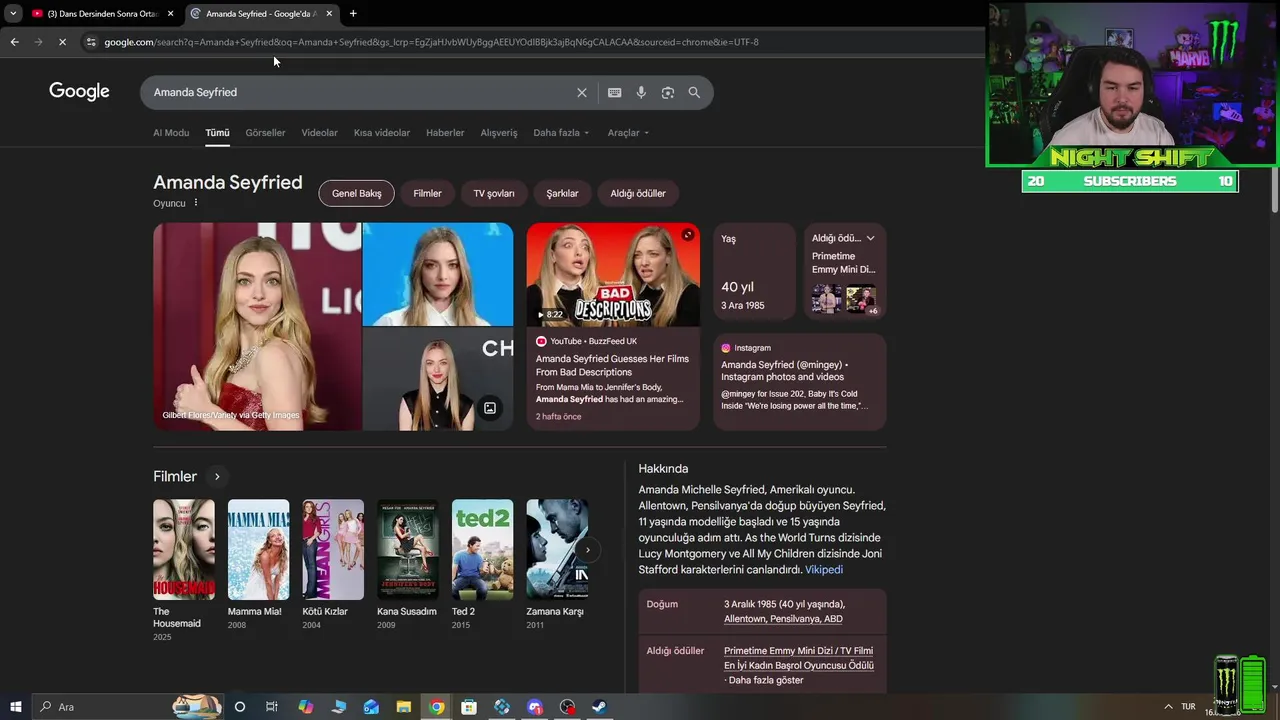Clear the search box with the X icon
1280x720 pixels.
(x=582, y=92)
